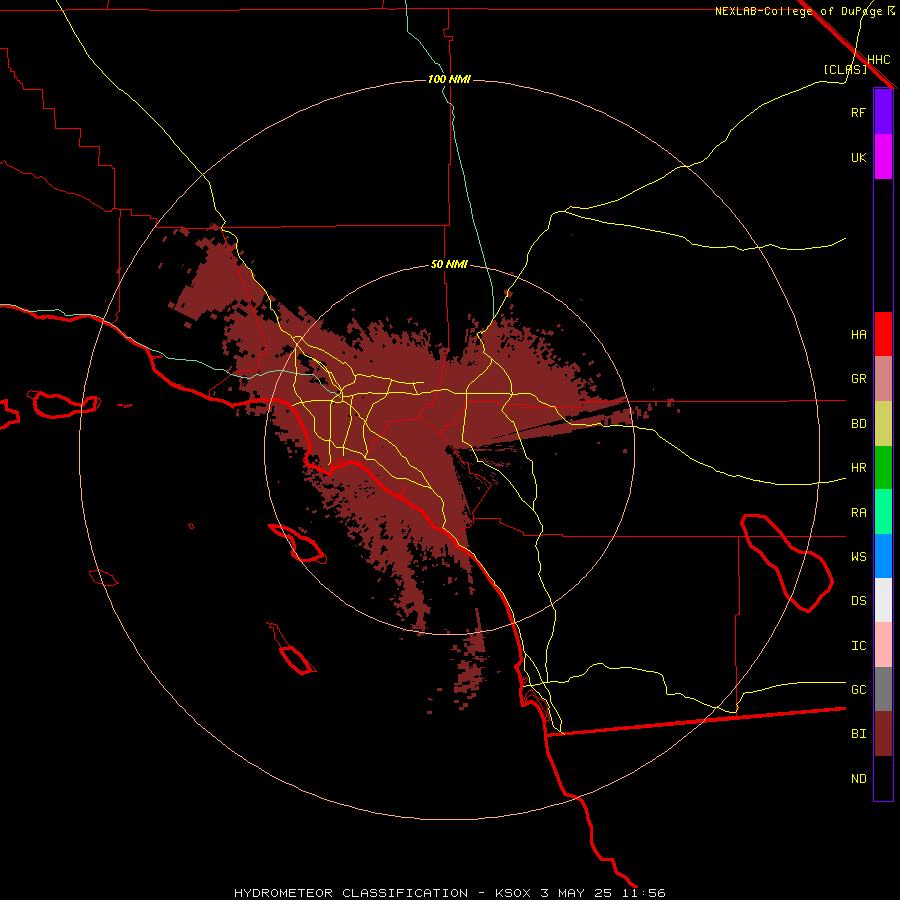
Task: Click the UK magenta legend swatch
Action: [883, 157]
